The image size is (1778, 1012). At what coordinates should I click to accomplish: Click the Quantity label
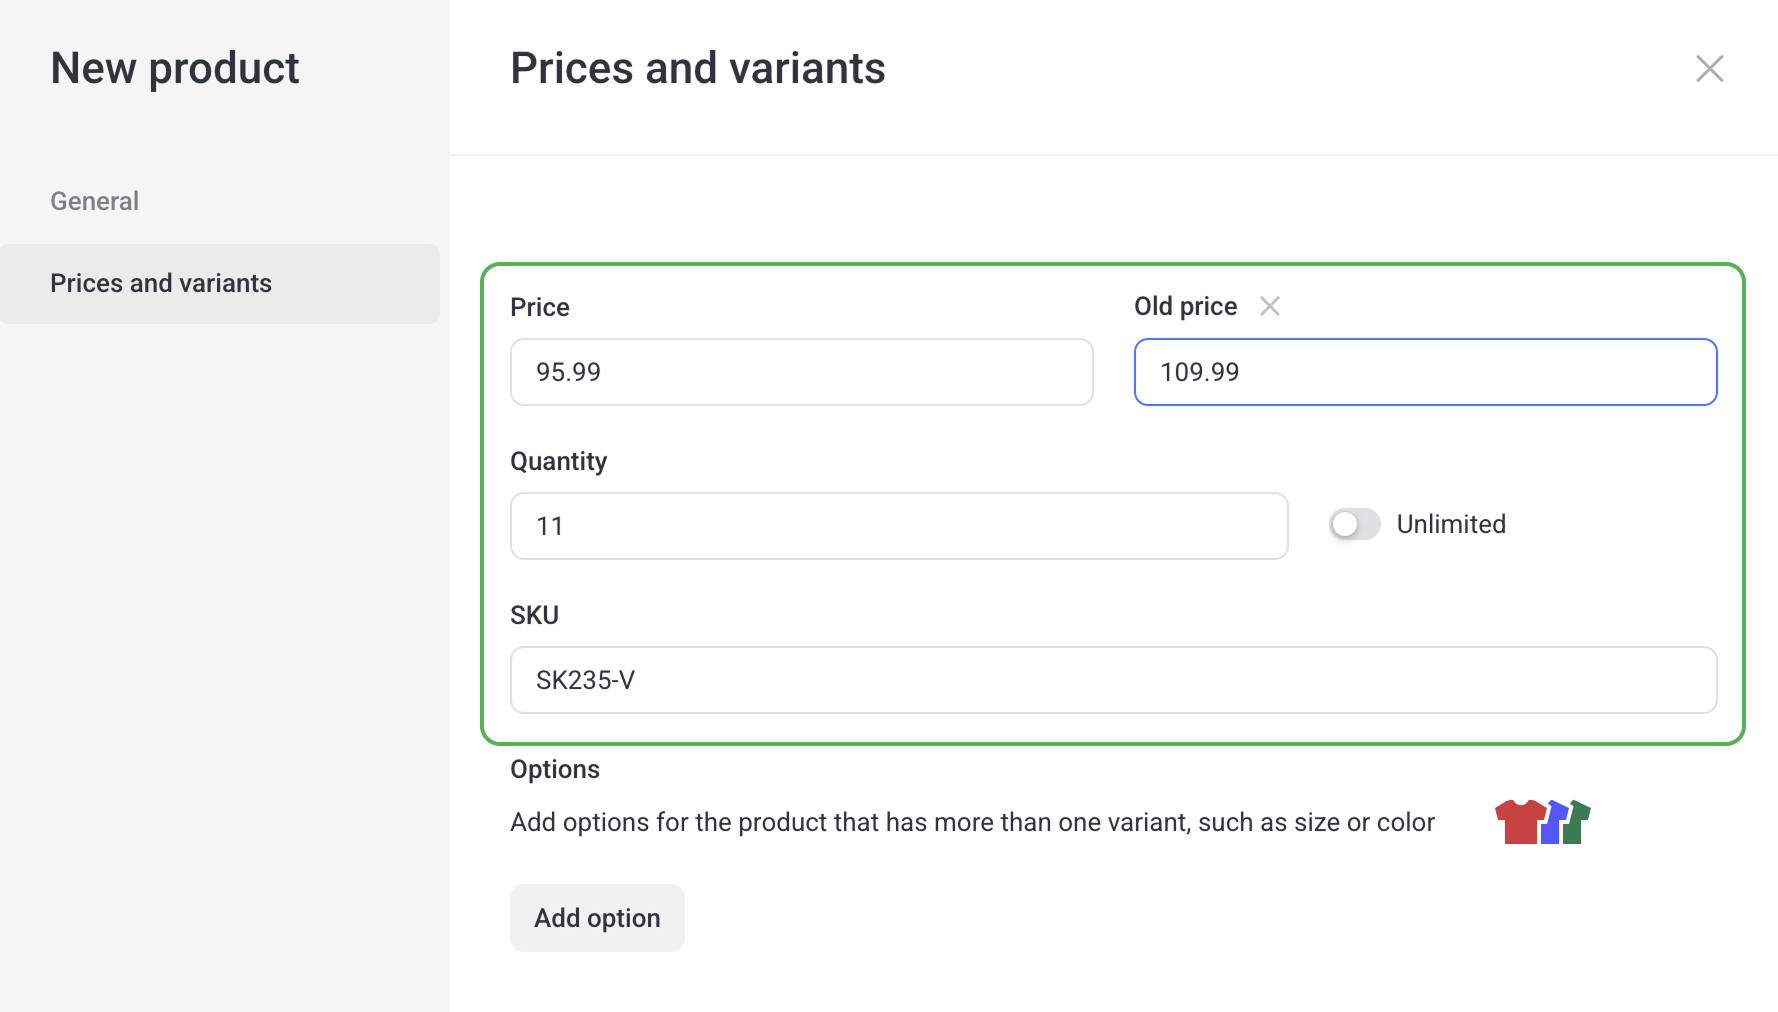(558, 461)
